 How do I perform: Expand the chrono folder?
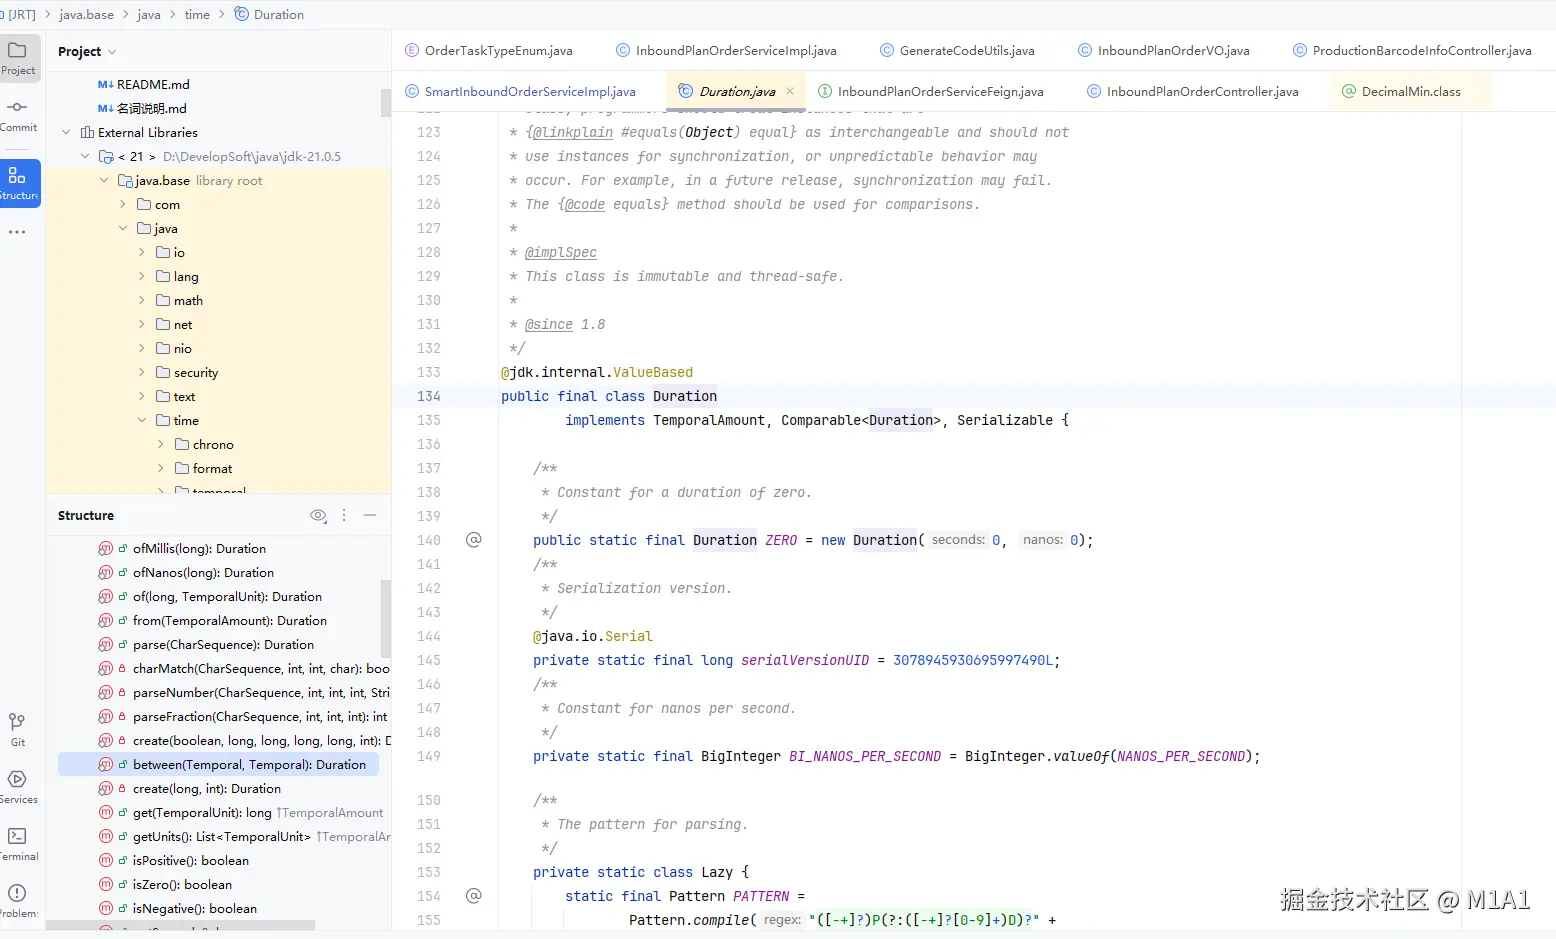tap(161, 445)
